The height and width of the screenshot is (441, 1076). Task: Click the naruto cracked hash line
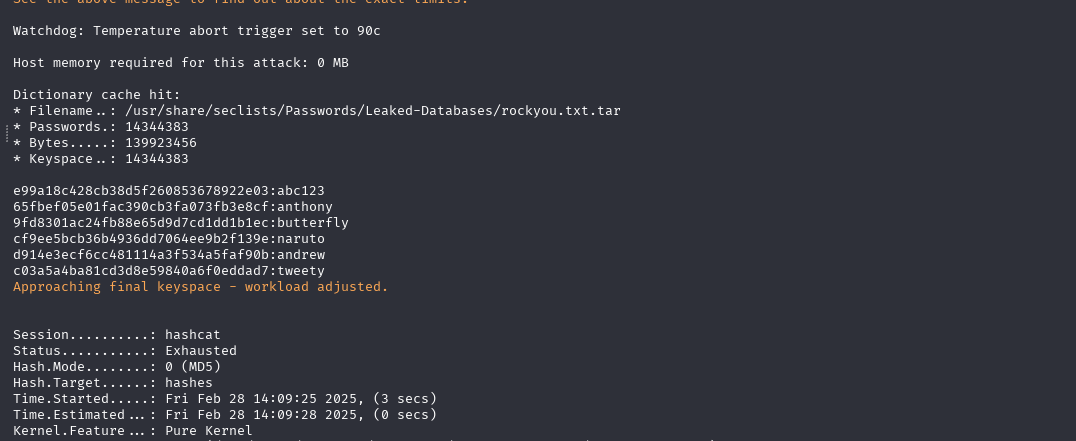tap(169, 239)
